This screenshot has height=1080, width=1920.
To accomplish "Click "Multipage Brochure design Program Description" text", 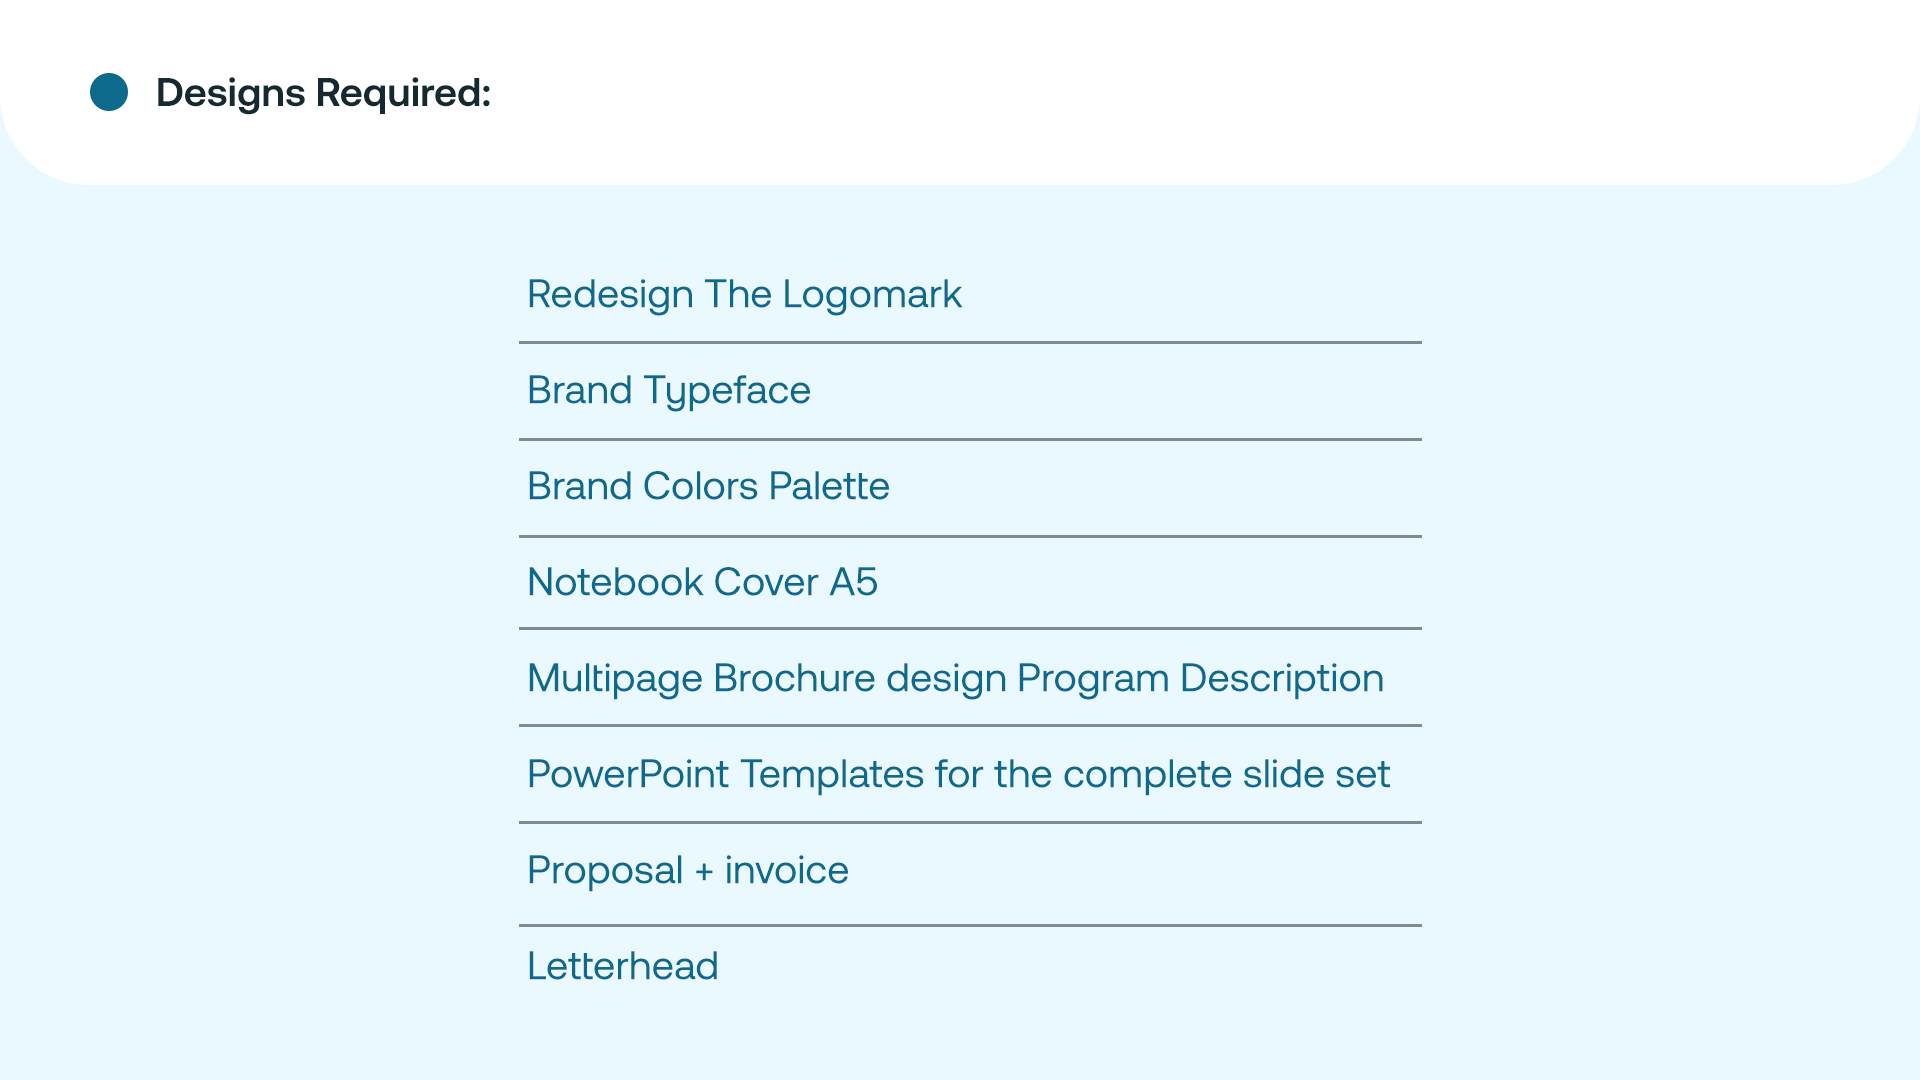I will 955,678.
